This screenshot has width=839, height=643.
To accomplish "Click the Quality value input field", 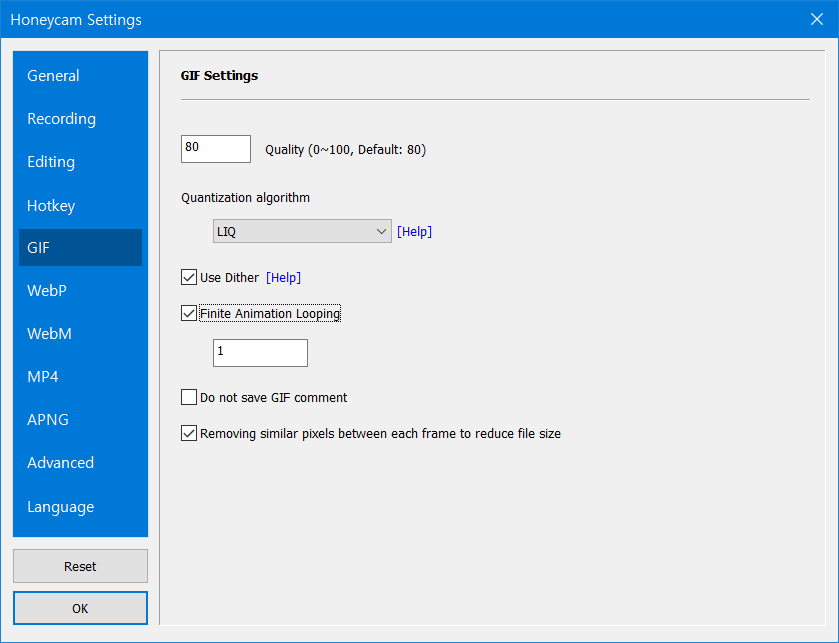I will [215, 148].
